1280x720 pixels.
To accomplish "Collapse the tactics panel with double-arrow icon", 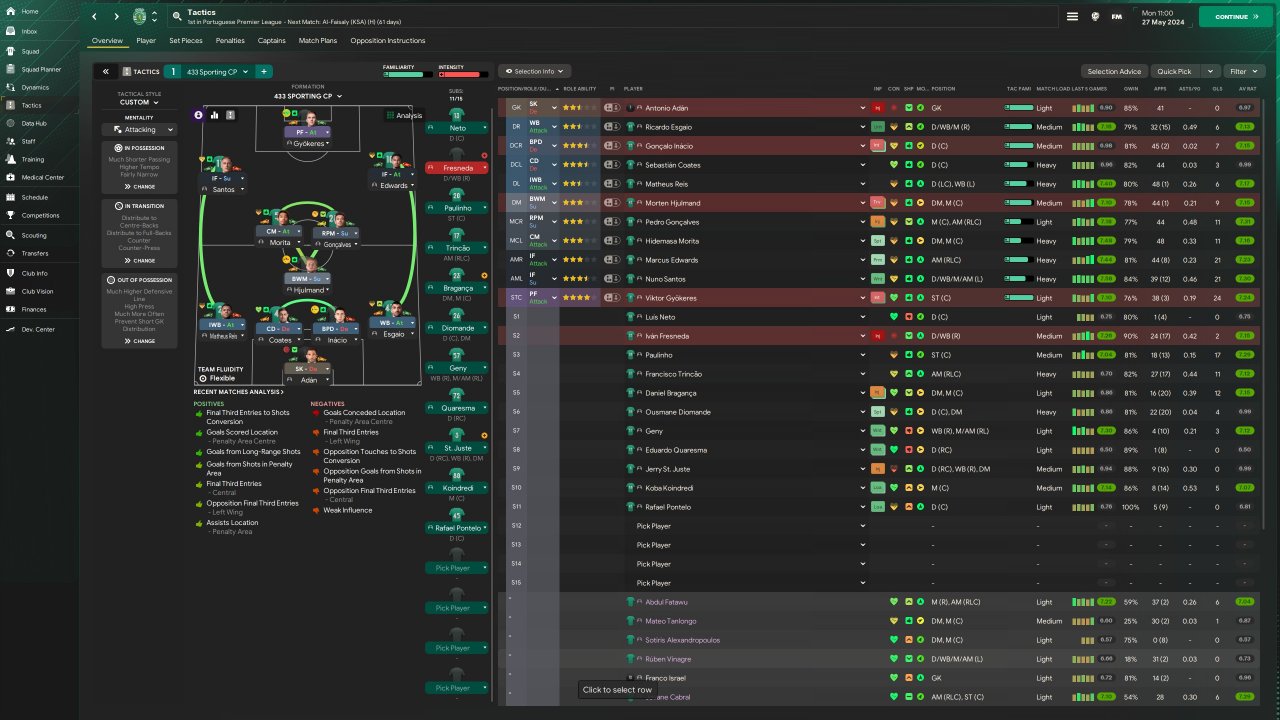I will point(105,72).
